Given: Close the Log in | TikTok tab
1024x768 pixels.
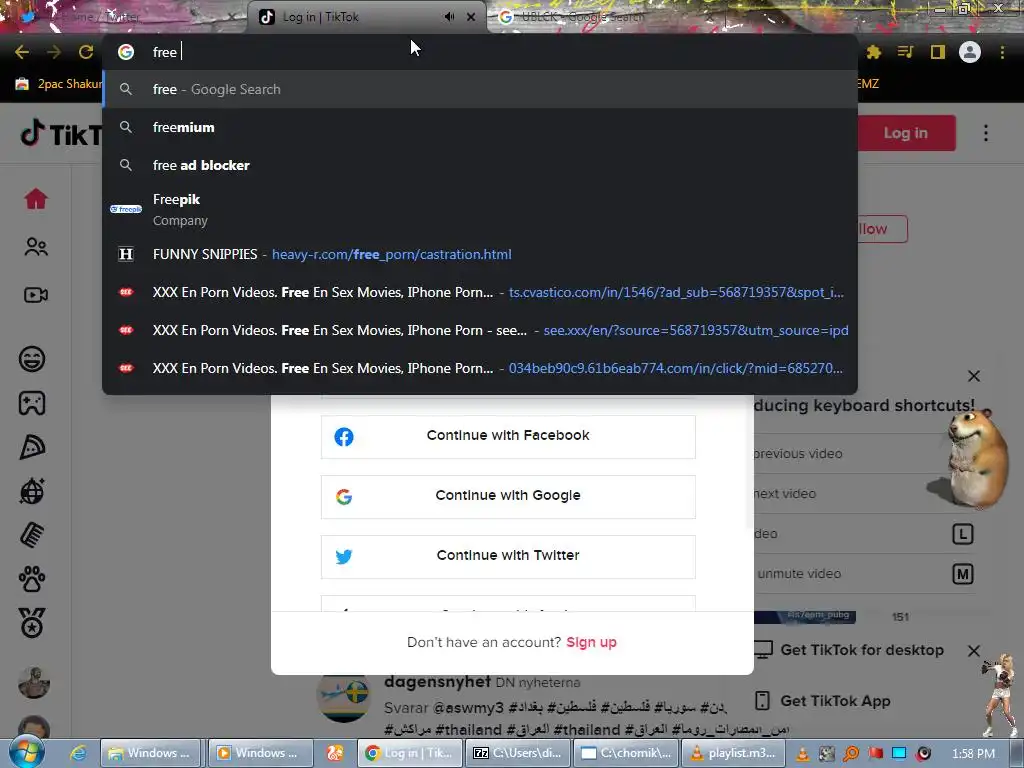Looking at the screenshot, I should pos(471,17).
